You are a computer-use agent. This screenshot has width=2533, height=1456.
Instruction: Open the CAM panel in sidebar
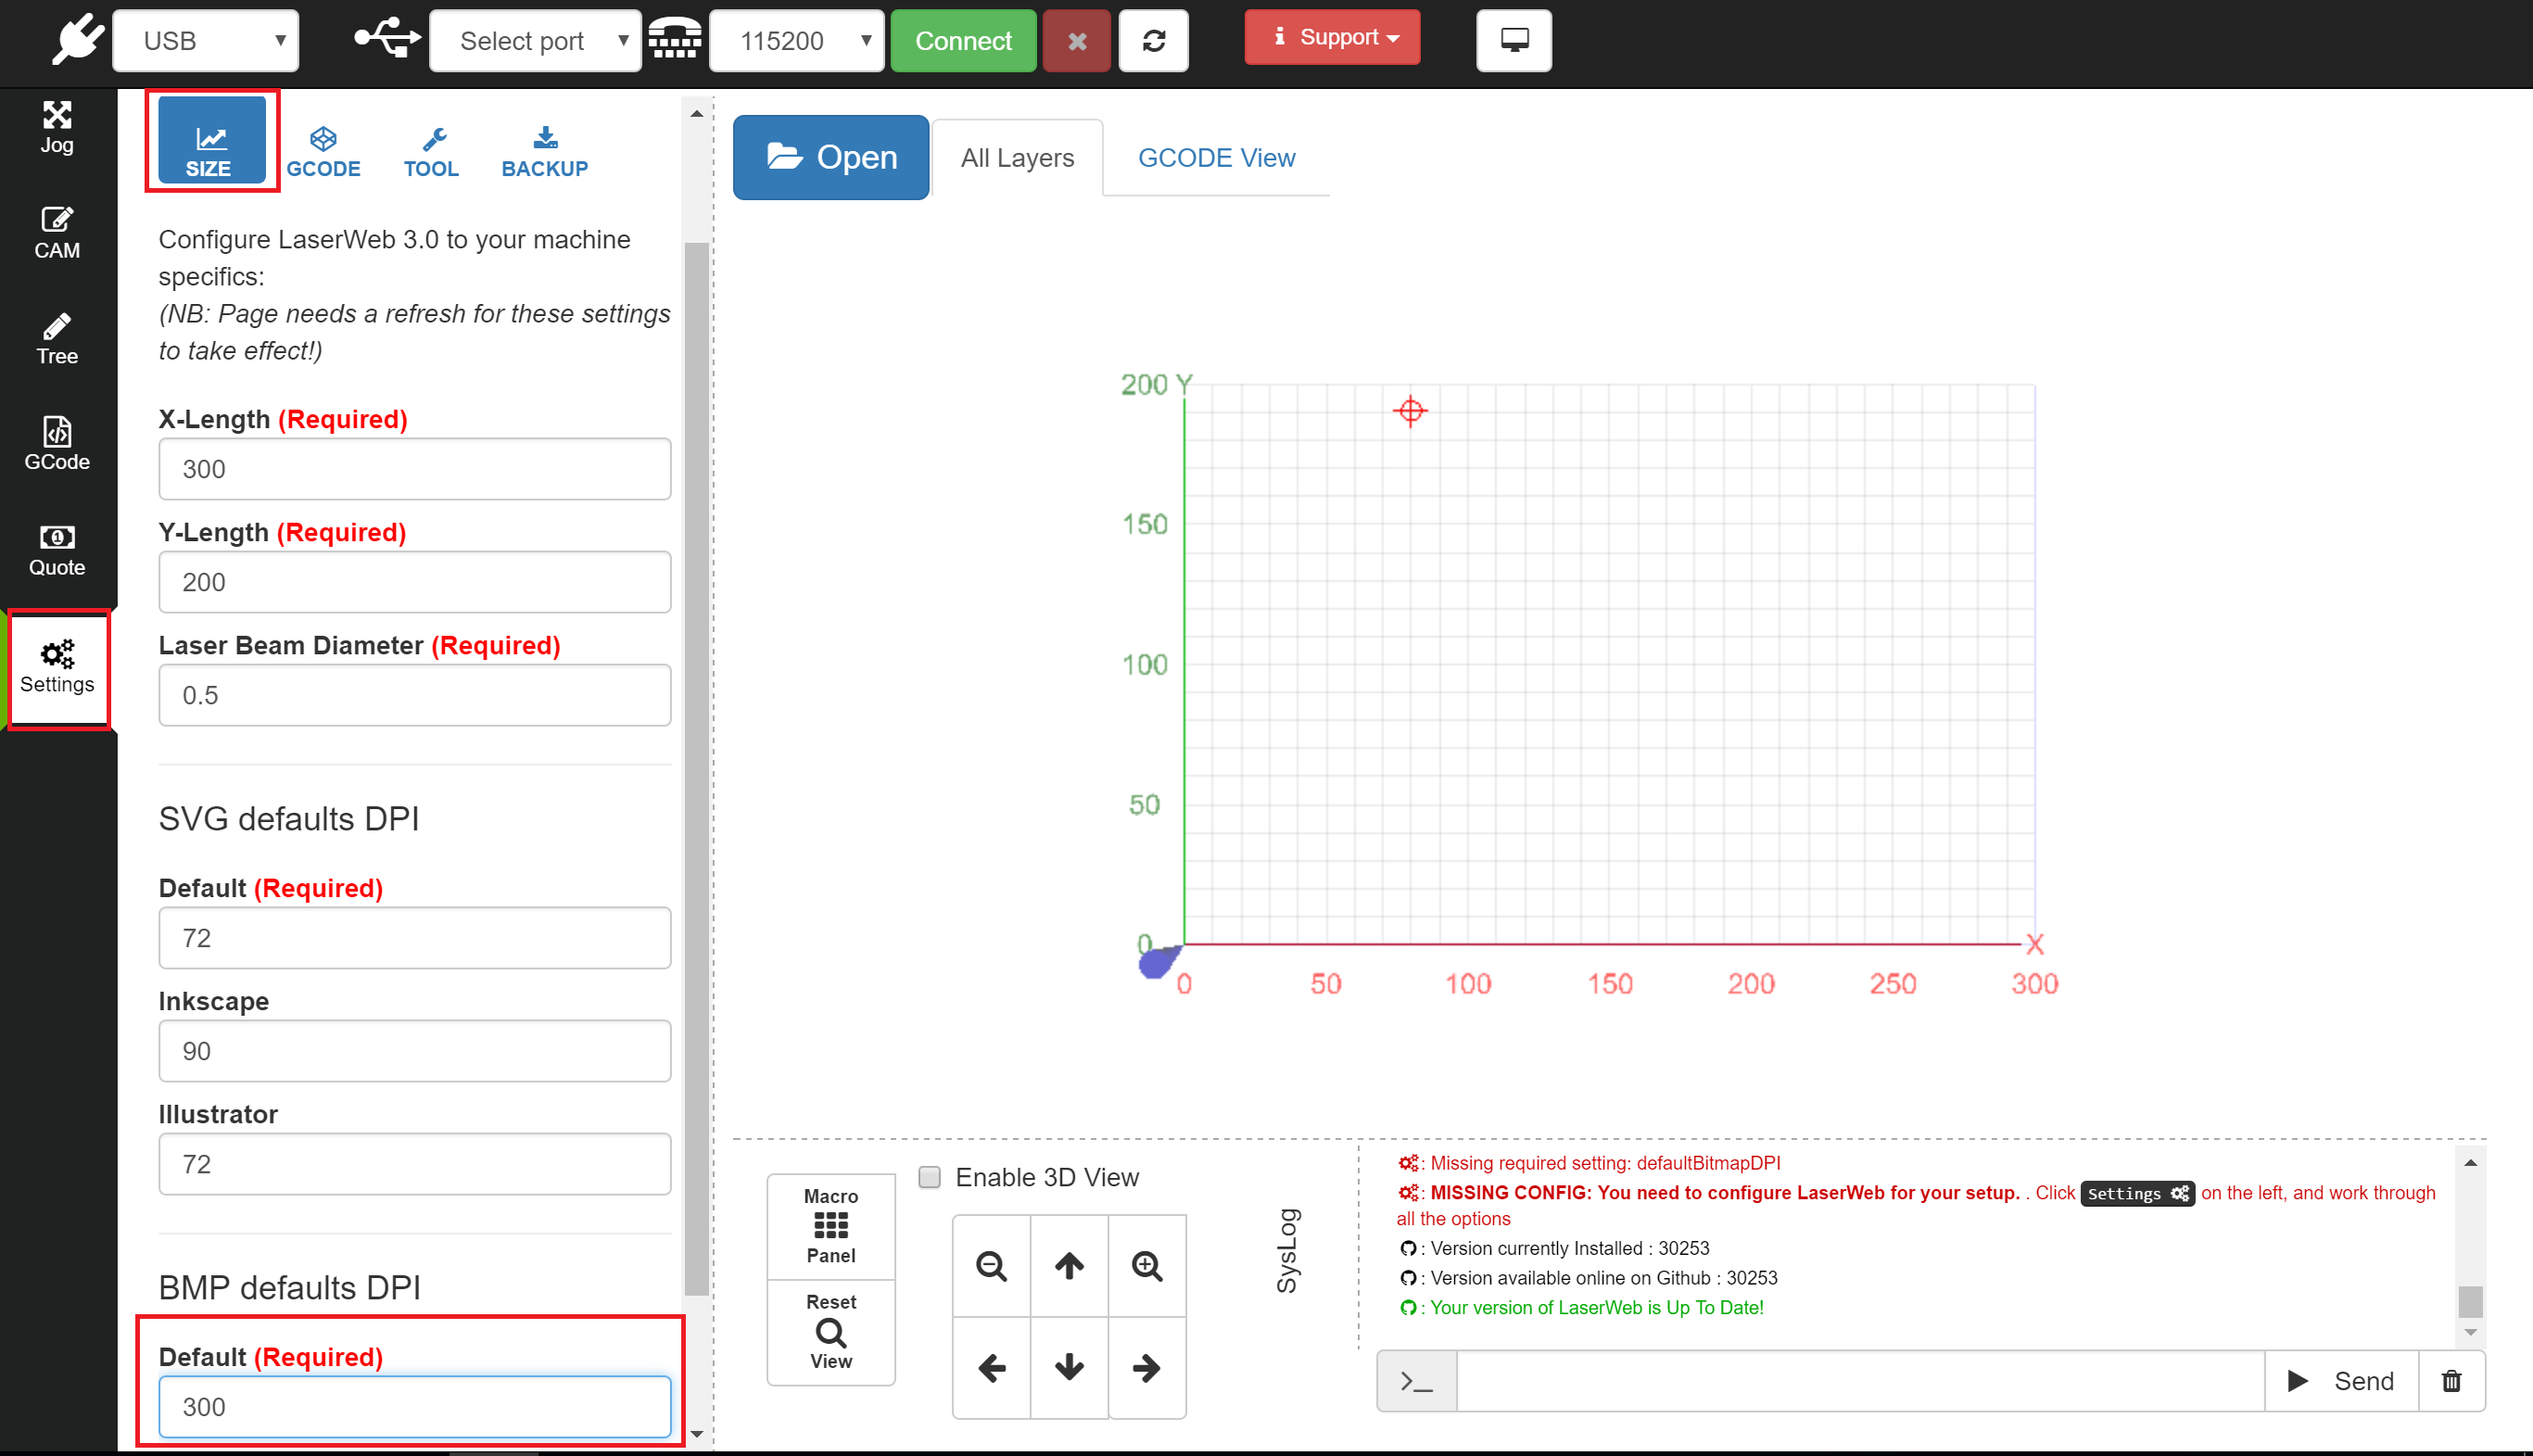coord(57,234)
